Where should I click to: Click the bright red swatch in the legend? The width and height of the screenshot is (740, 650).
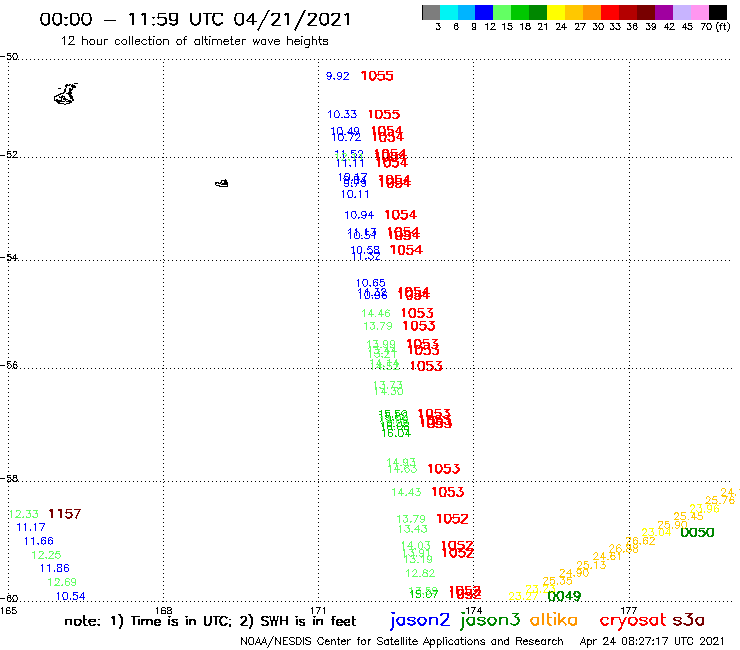coord(610,12)
